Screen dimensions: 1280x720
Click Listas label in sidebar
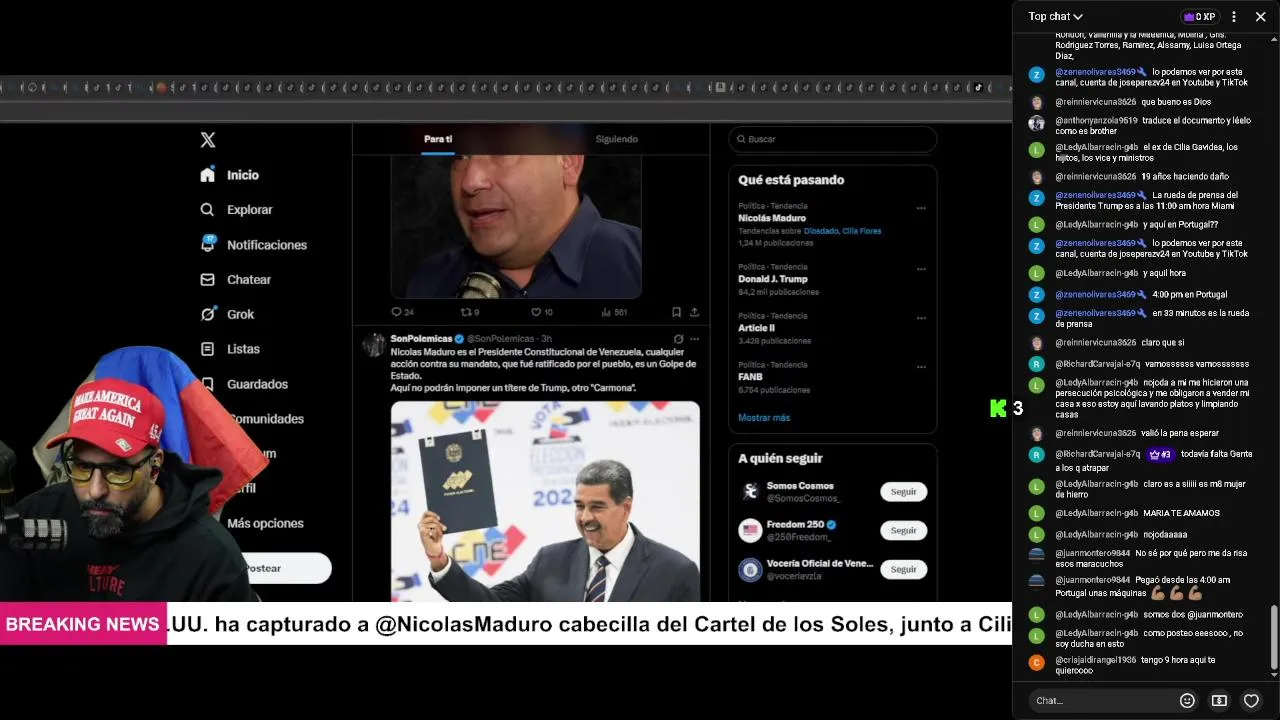click(x=243, y=349)
